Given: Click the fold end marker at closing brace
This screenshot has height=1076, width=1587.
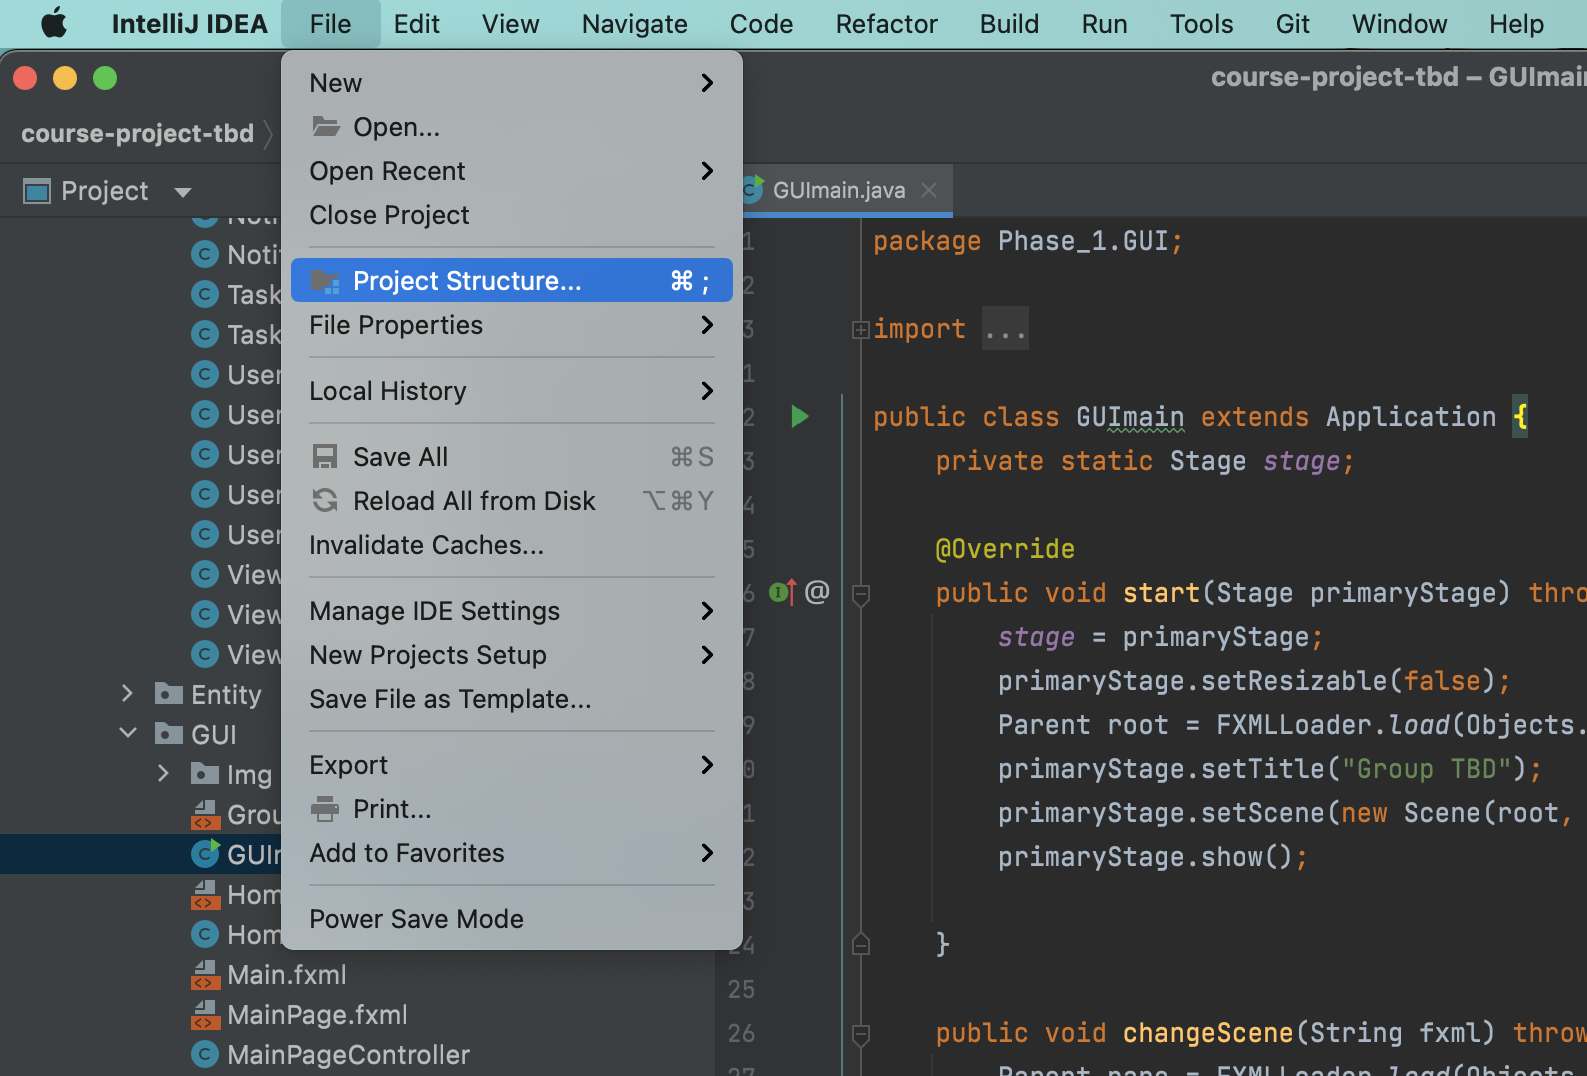Looking at the screenshot, I should (860, 944).
